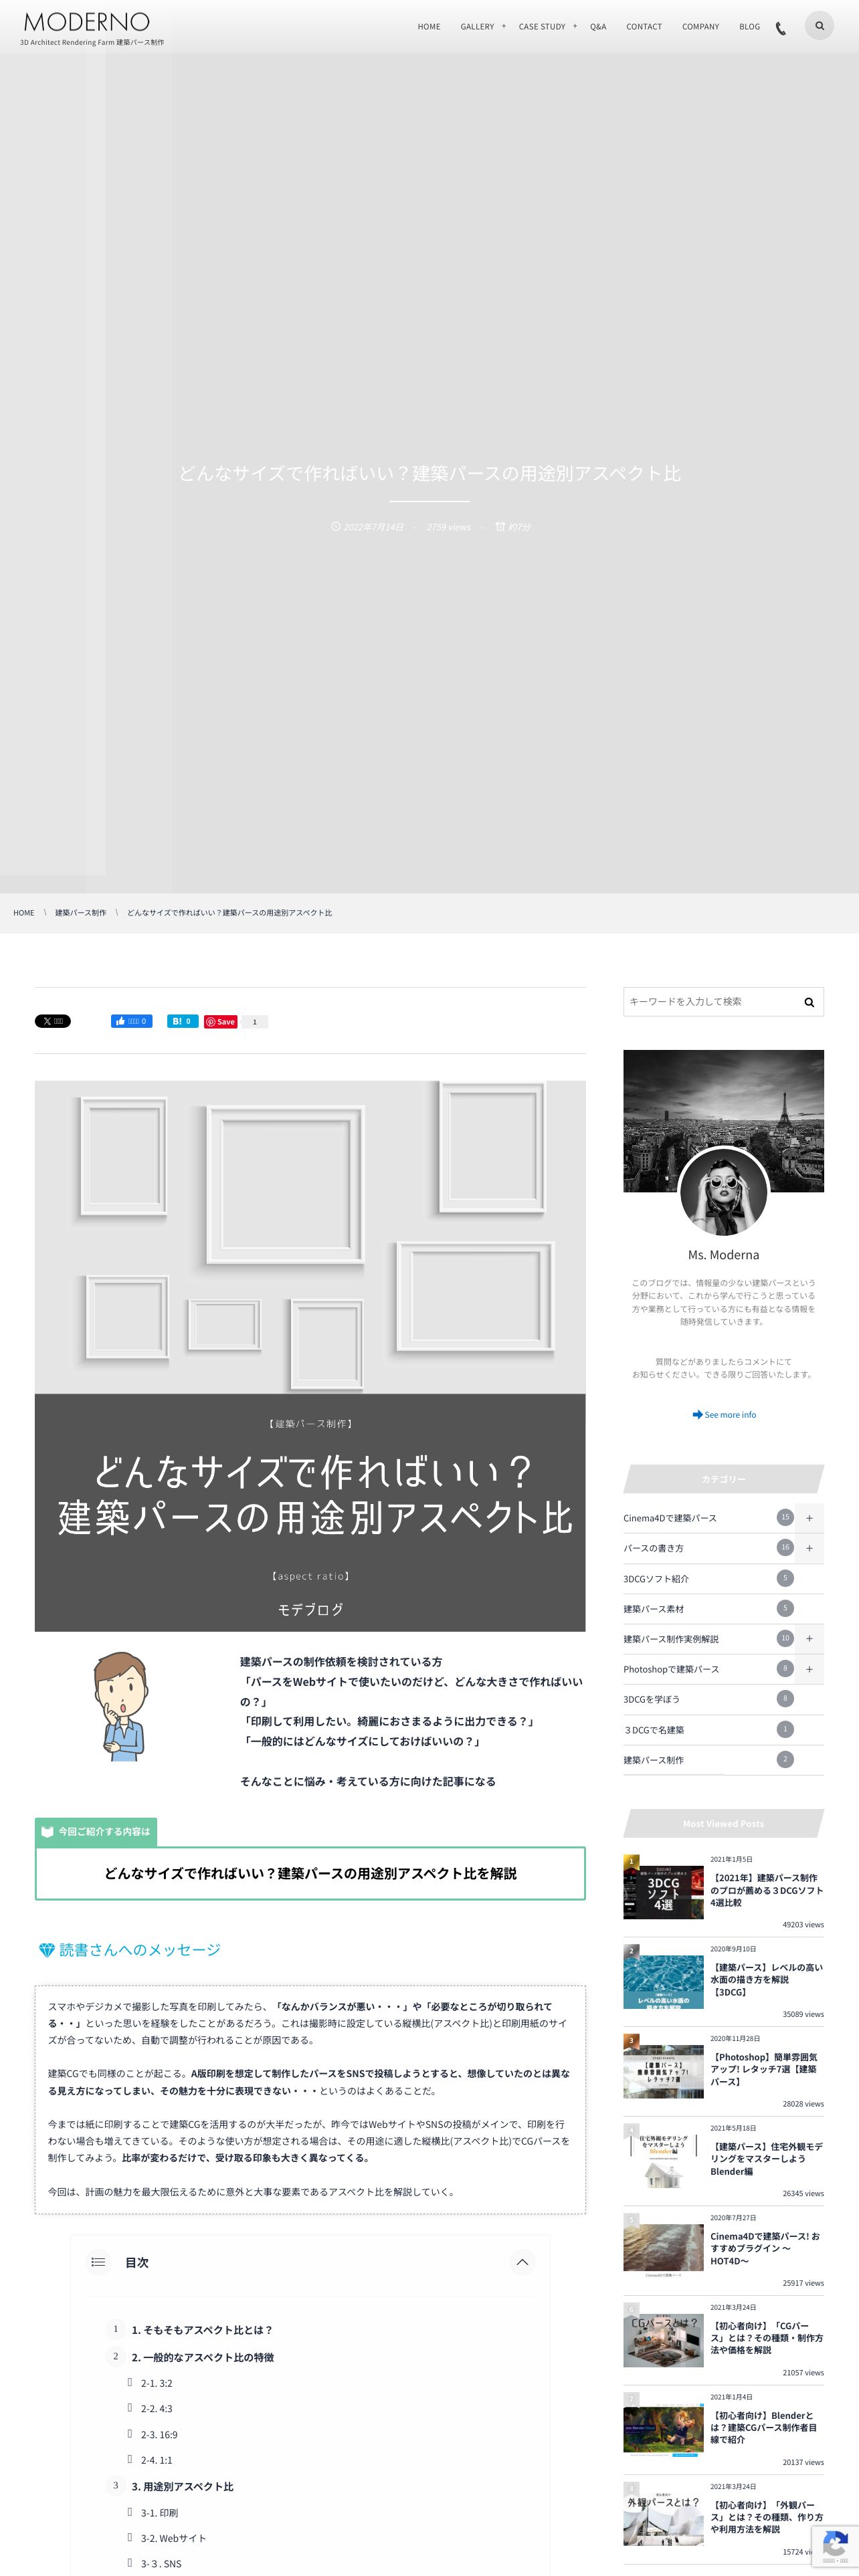The image size is (859, 2576).
Task: Open post 「外観パース」とは？その種類
Action: [x=766, y=2517]
